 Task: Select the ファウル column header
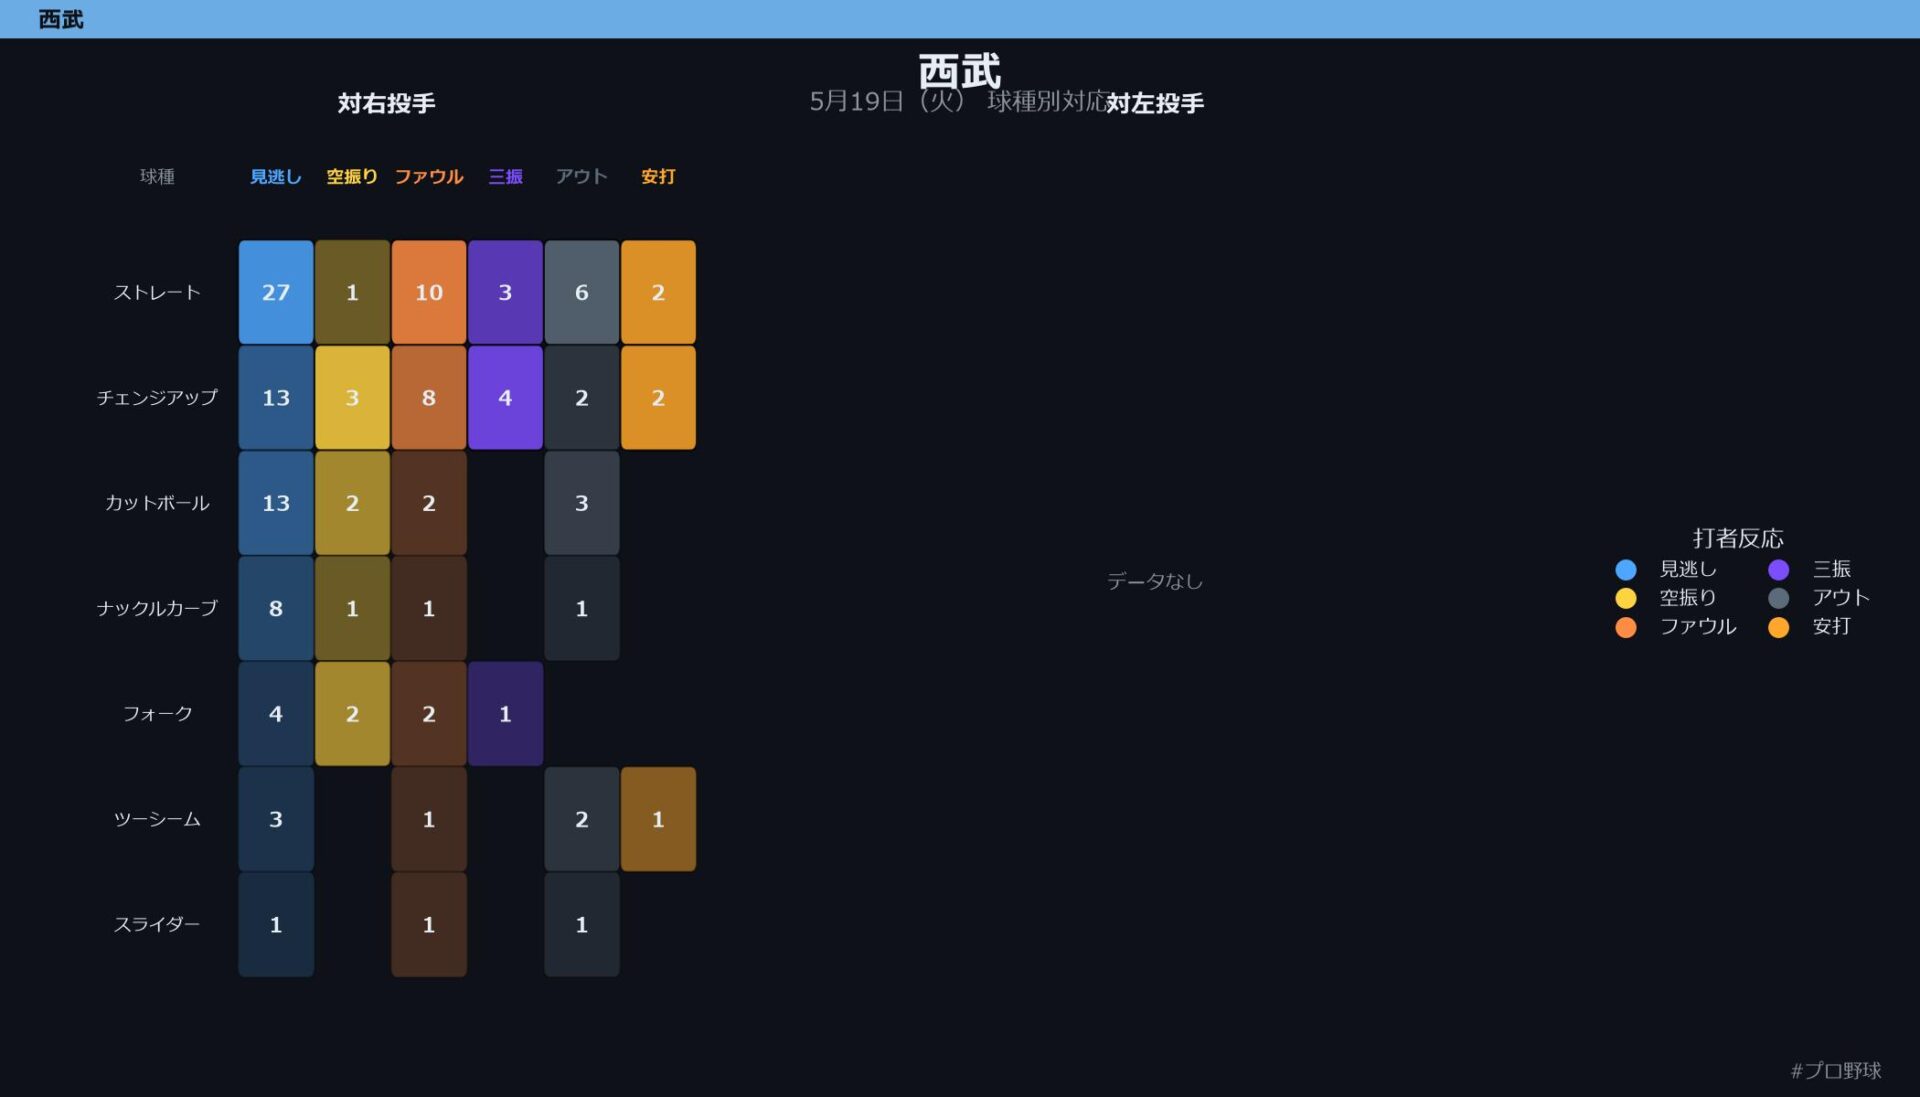click(429, 177)
